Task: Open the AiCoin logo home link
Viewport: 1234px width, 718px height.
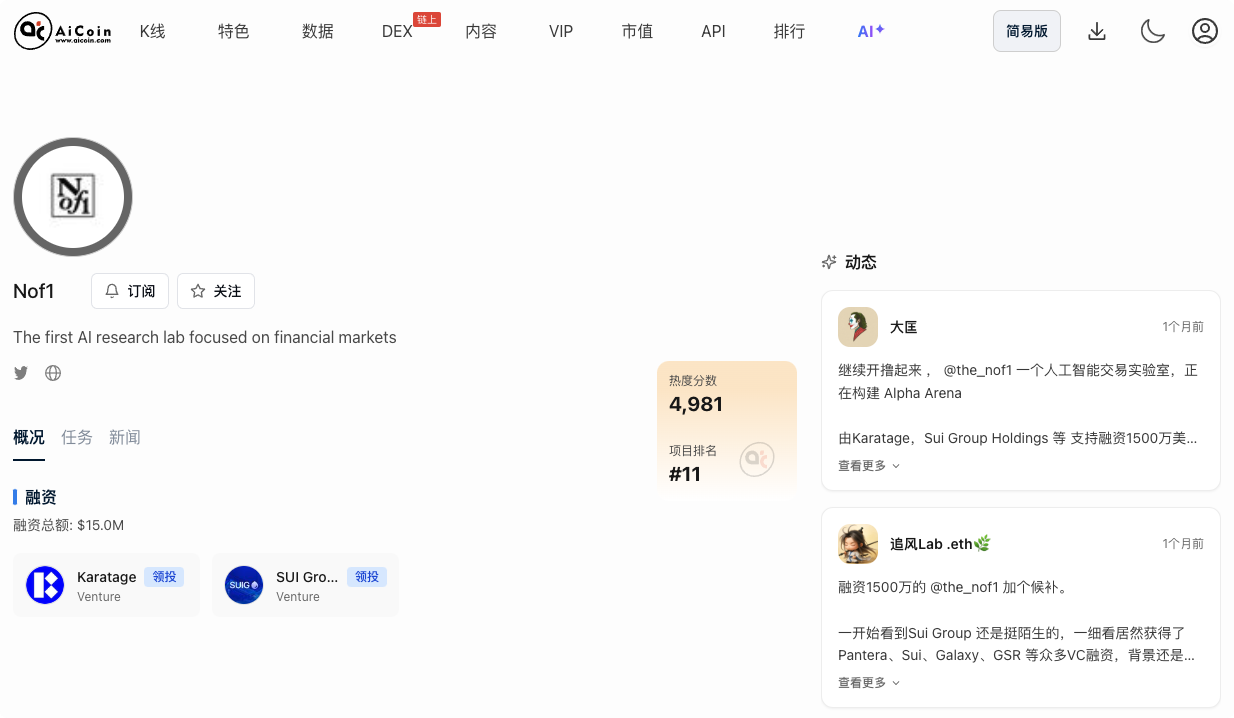Action: (x=63, y=31)
